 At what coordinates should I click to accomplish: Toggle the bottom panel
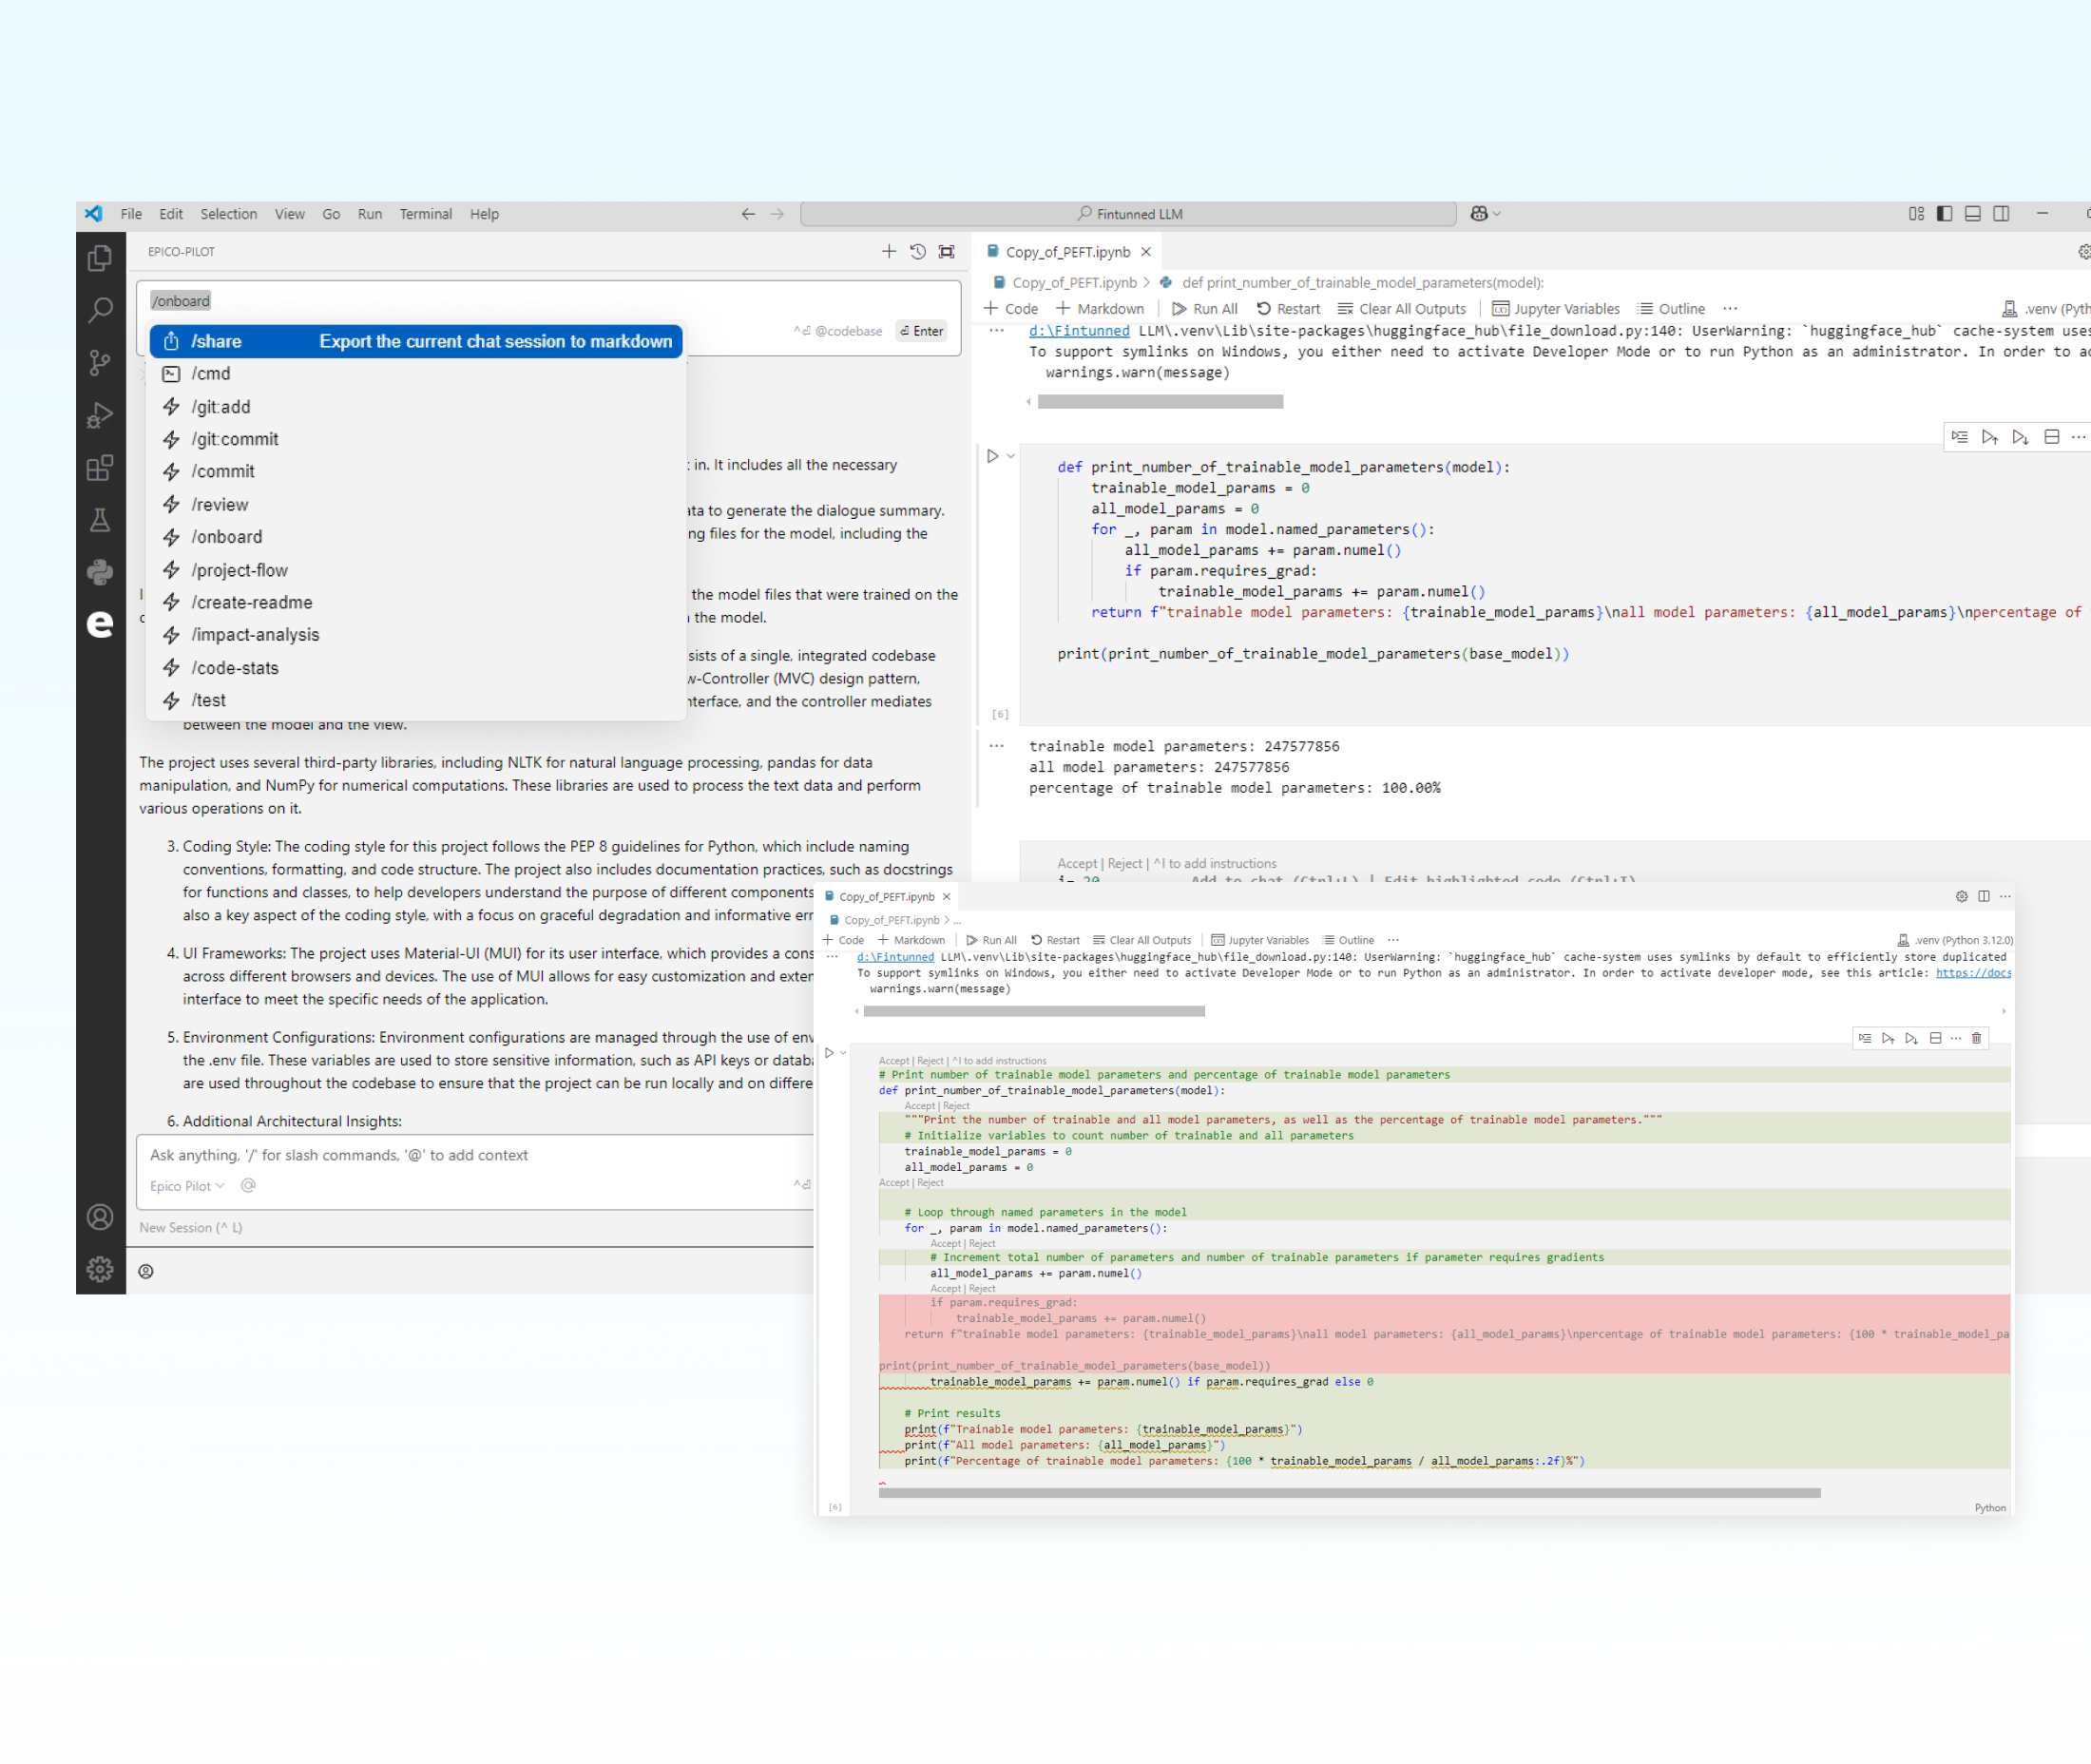point(1973,213)
